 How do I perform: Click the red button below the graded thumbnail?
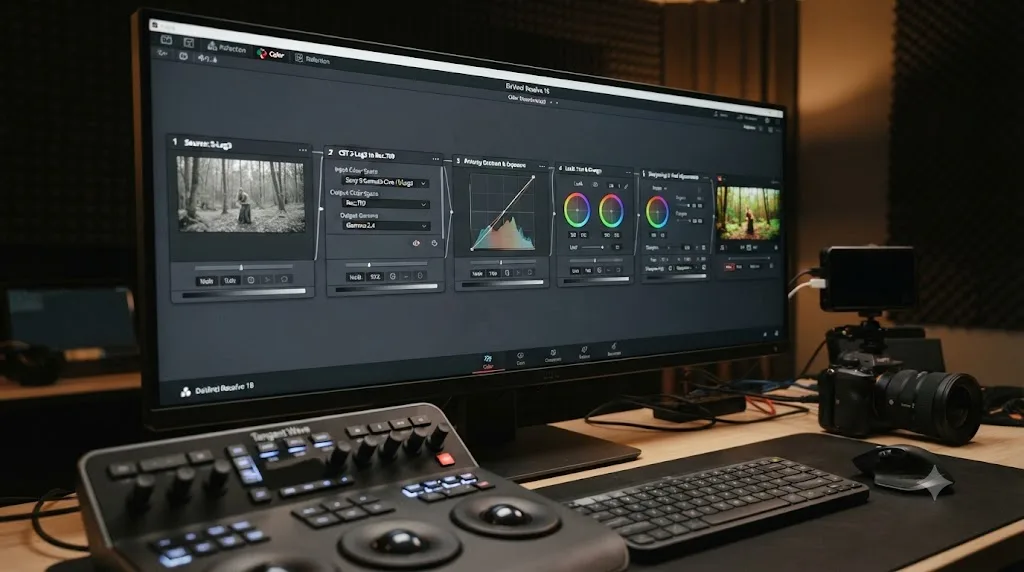729,266
